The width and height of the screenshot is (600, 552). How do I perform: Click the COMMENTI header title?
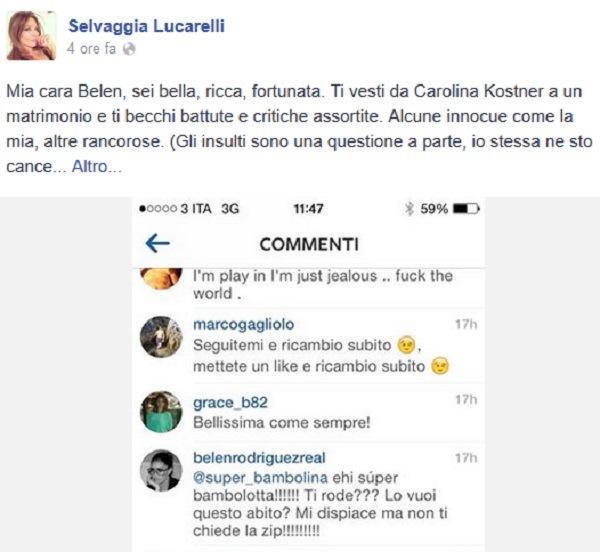(x=309, y=244)
